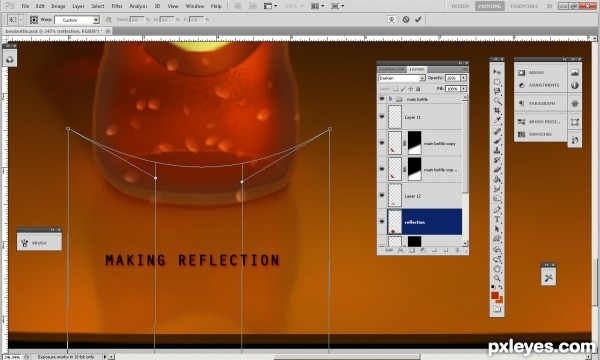
Task: Open the Fill slider dropdown arrow
Action: [x=463, y=89]
